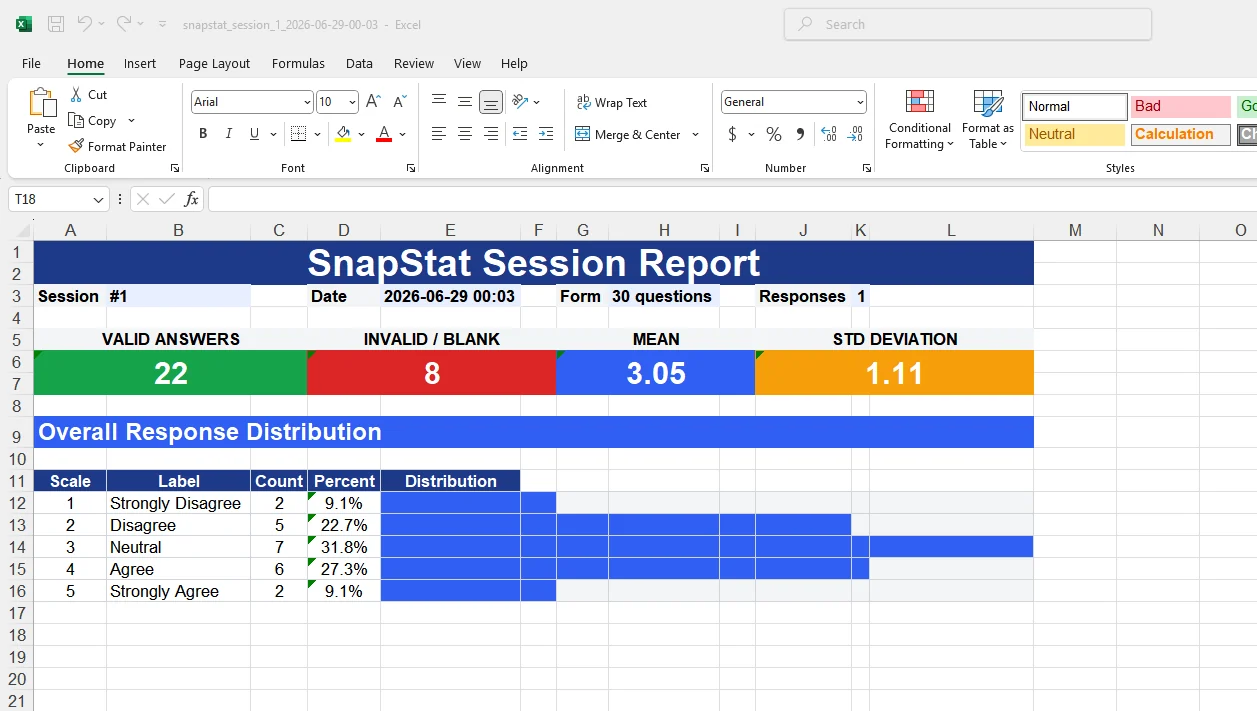Apply Percent Style format
The height and width of the screenshot is (711, 1257).
774,134
